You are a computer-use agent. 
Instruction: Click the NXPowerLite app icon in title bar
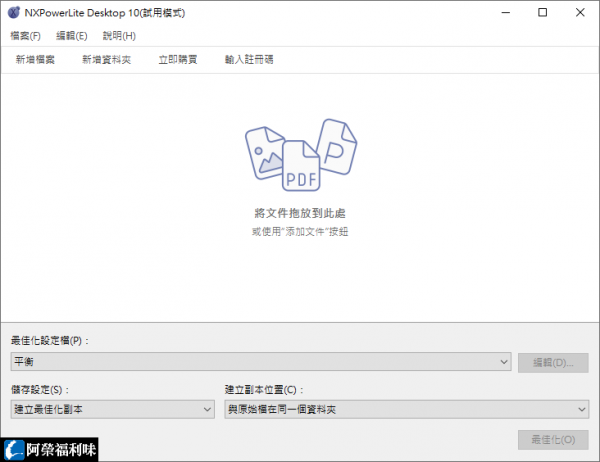(x=14, y=12)
